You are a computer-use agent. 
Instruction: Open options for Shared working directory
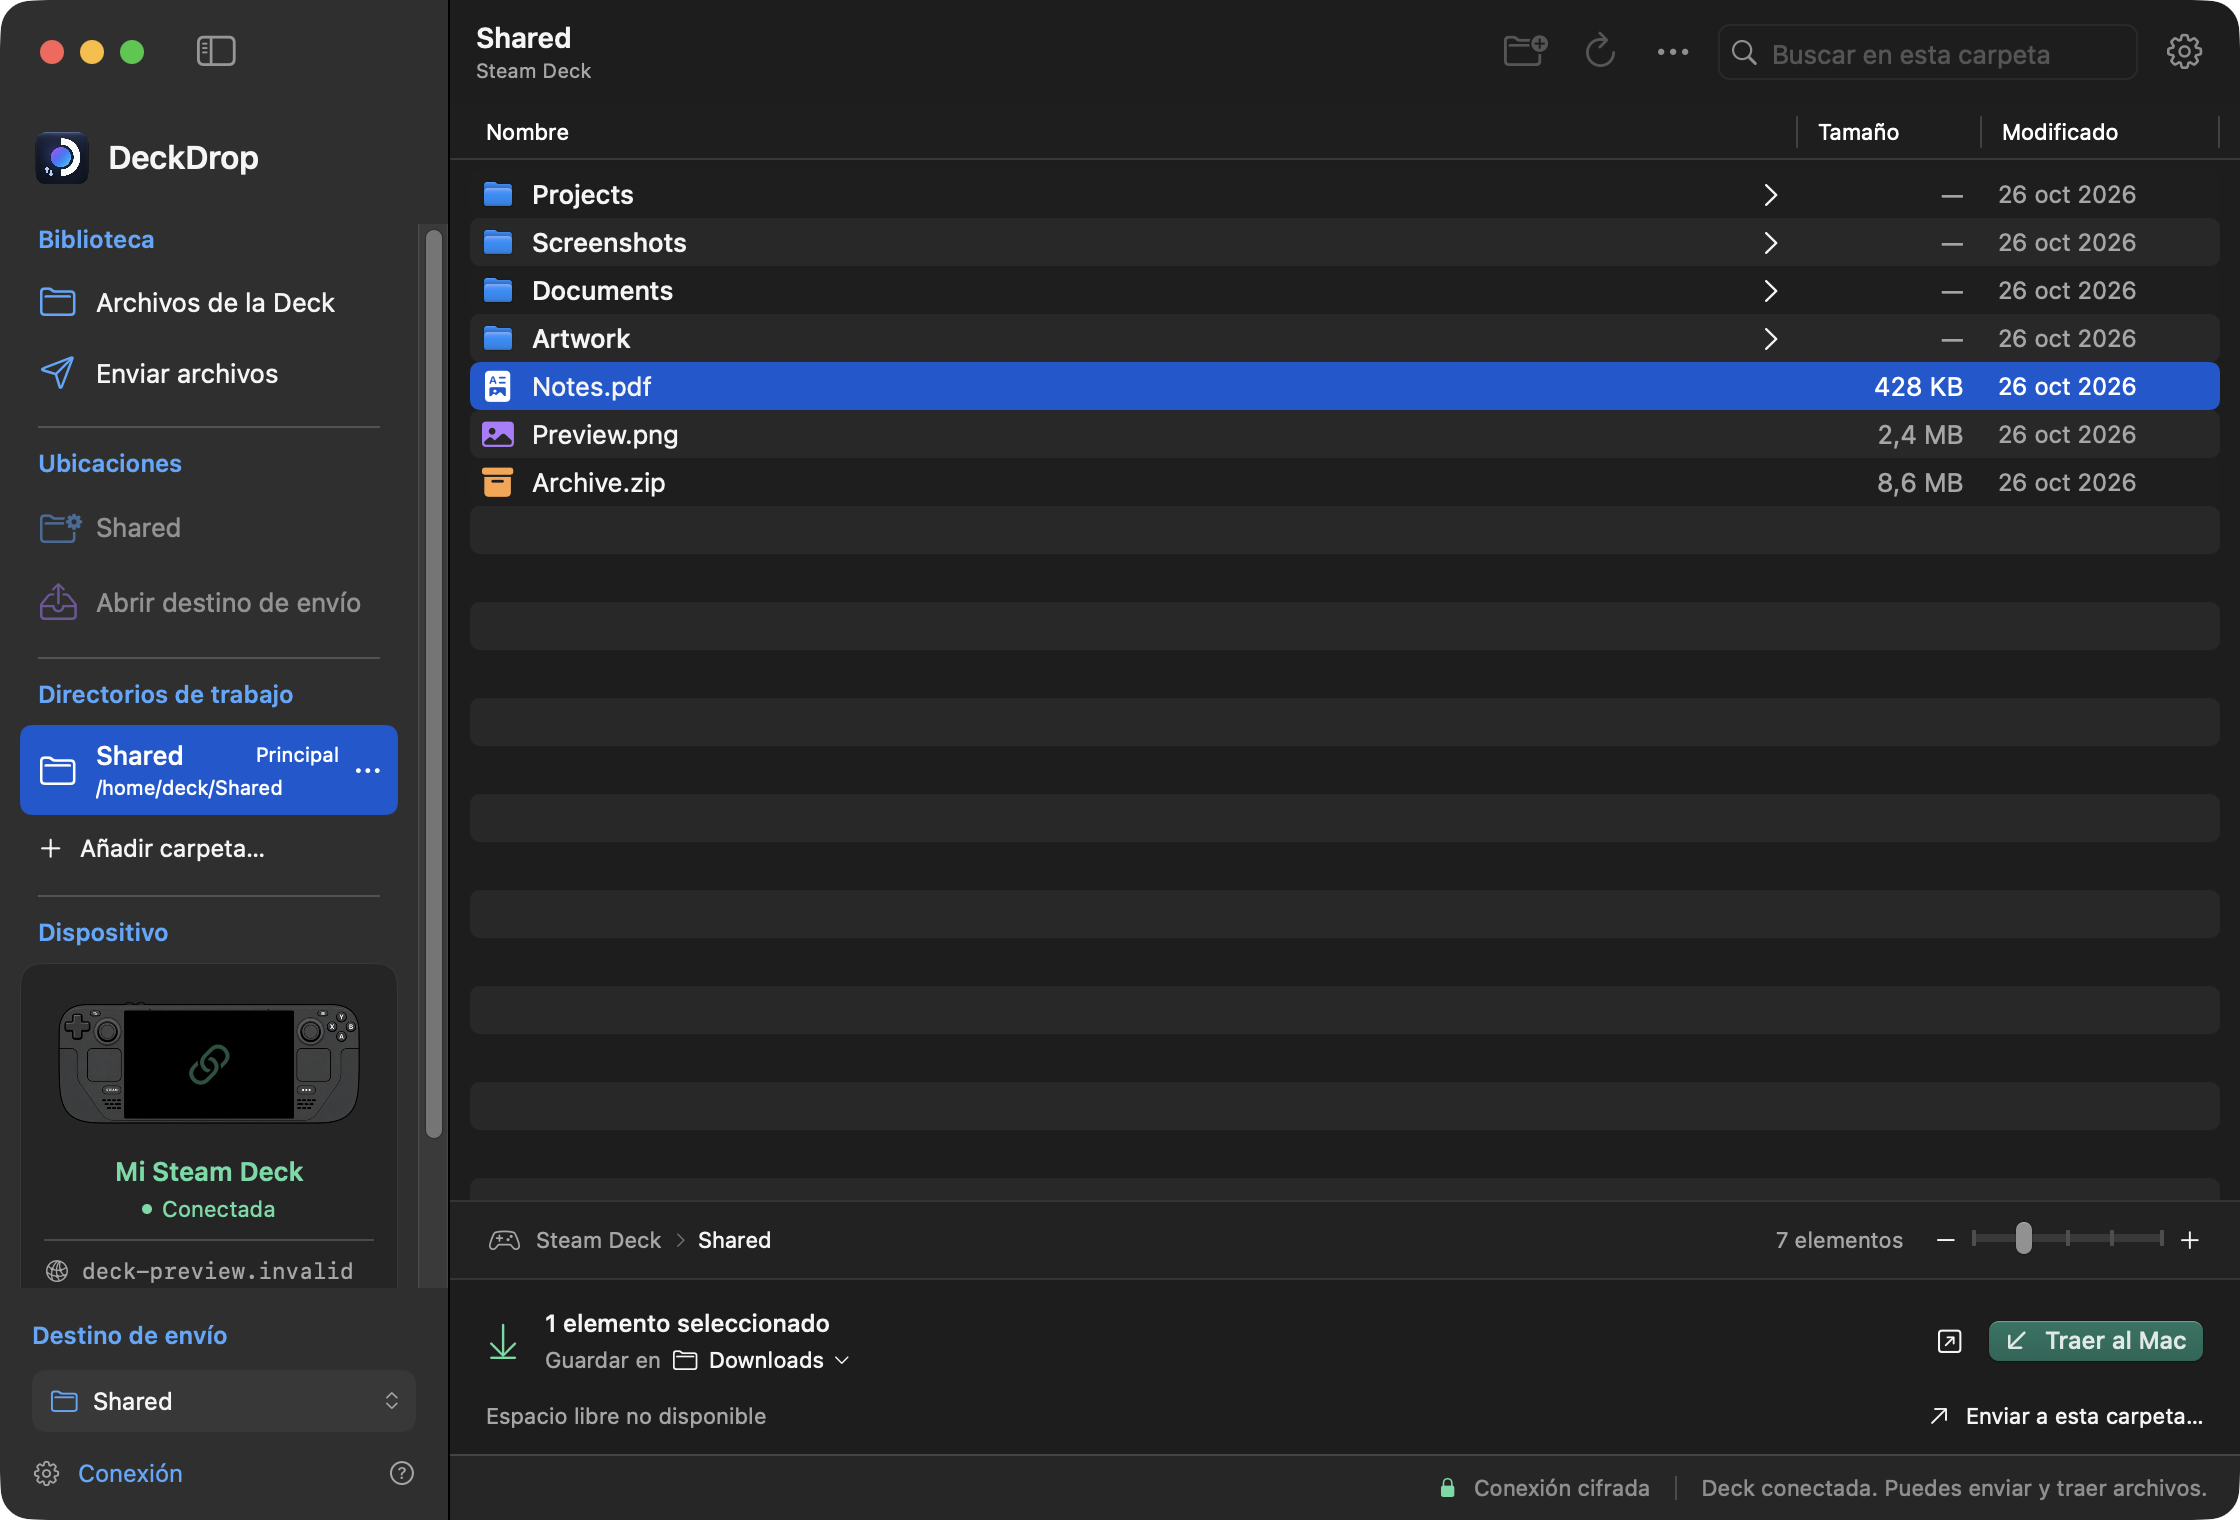pos(368,770)
